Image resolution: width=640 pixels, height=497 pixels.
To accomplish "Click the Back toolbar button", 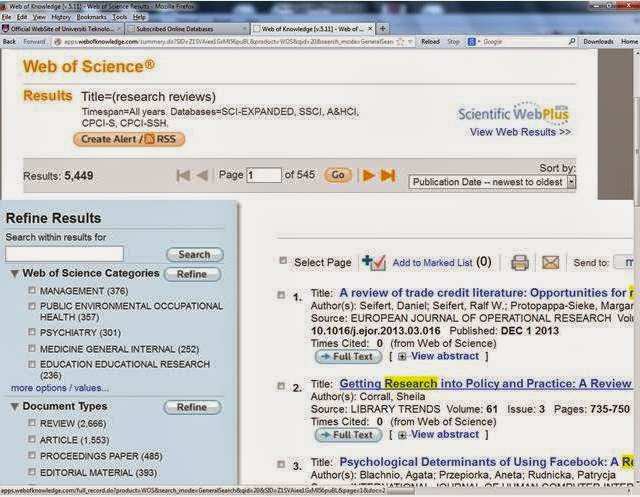I will 9,42.
